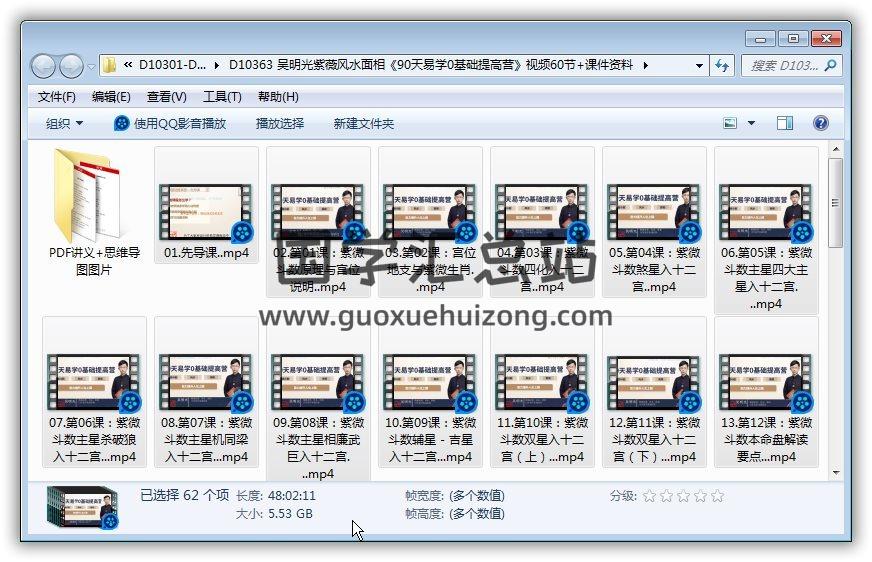The height and width of the screenshot is (562, 872).
Task: Click QQ影音 icon in toolbar
Action: tap(121, 123)
